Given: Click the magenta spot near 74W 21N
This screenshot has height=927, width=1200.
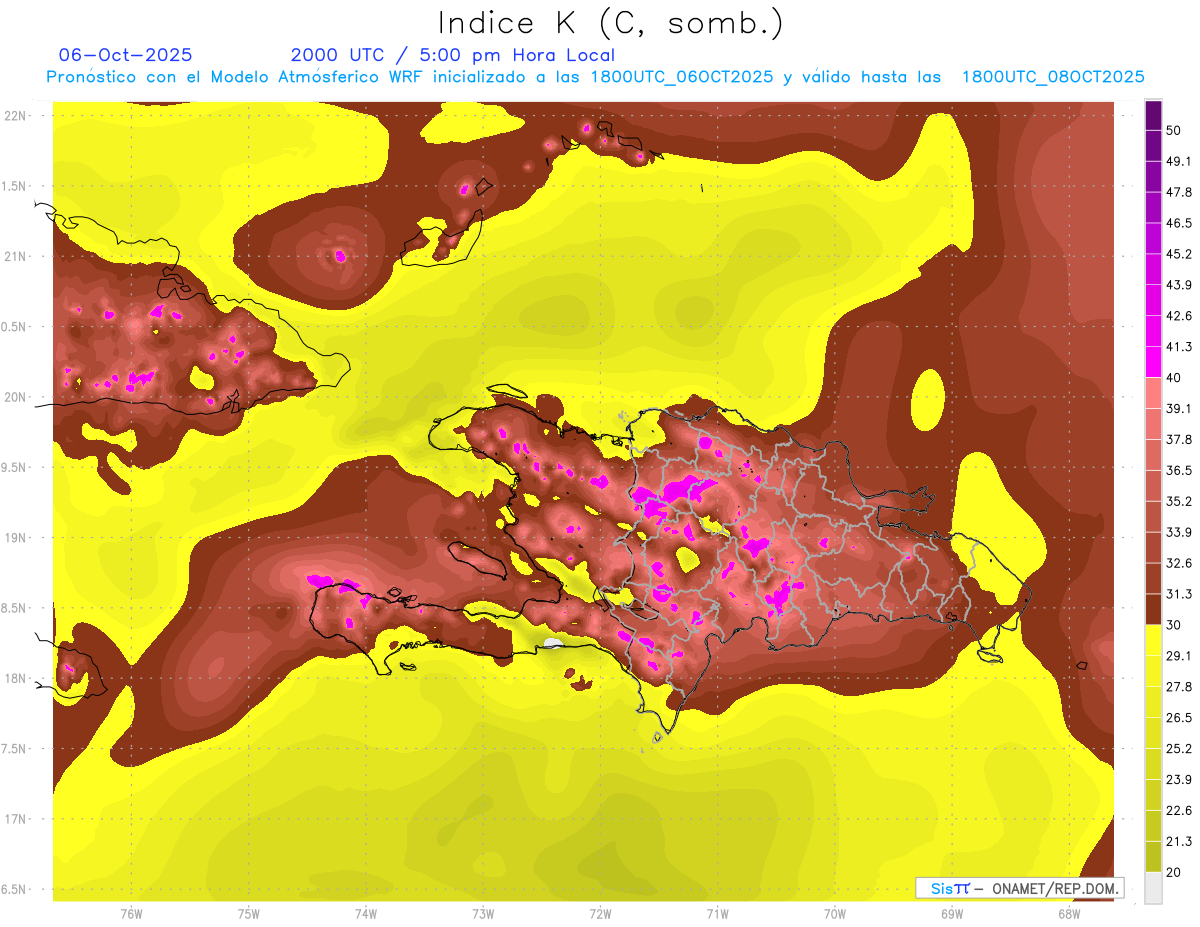Looking at the screenshot, I should coord(341,256).
